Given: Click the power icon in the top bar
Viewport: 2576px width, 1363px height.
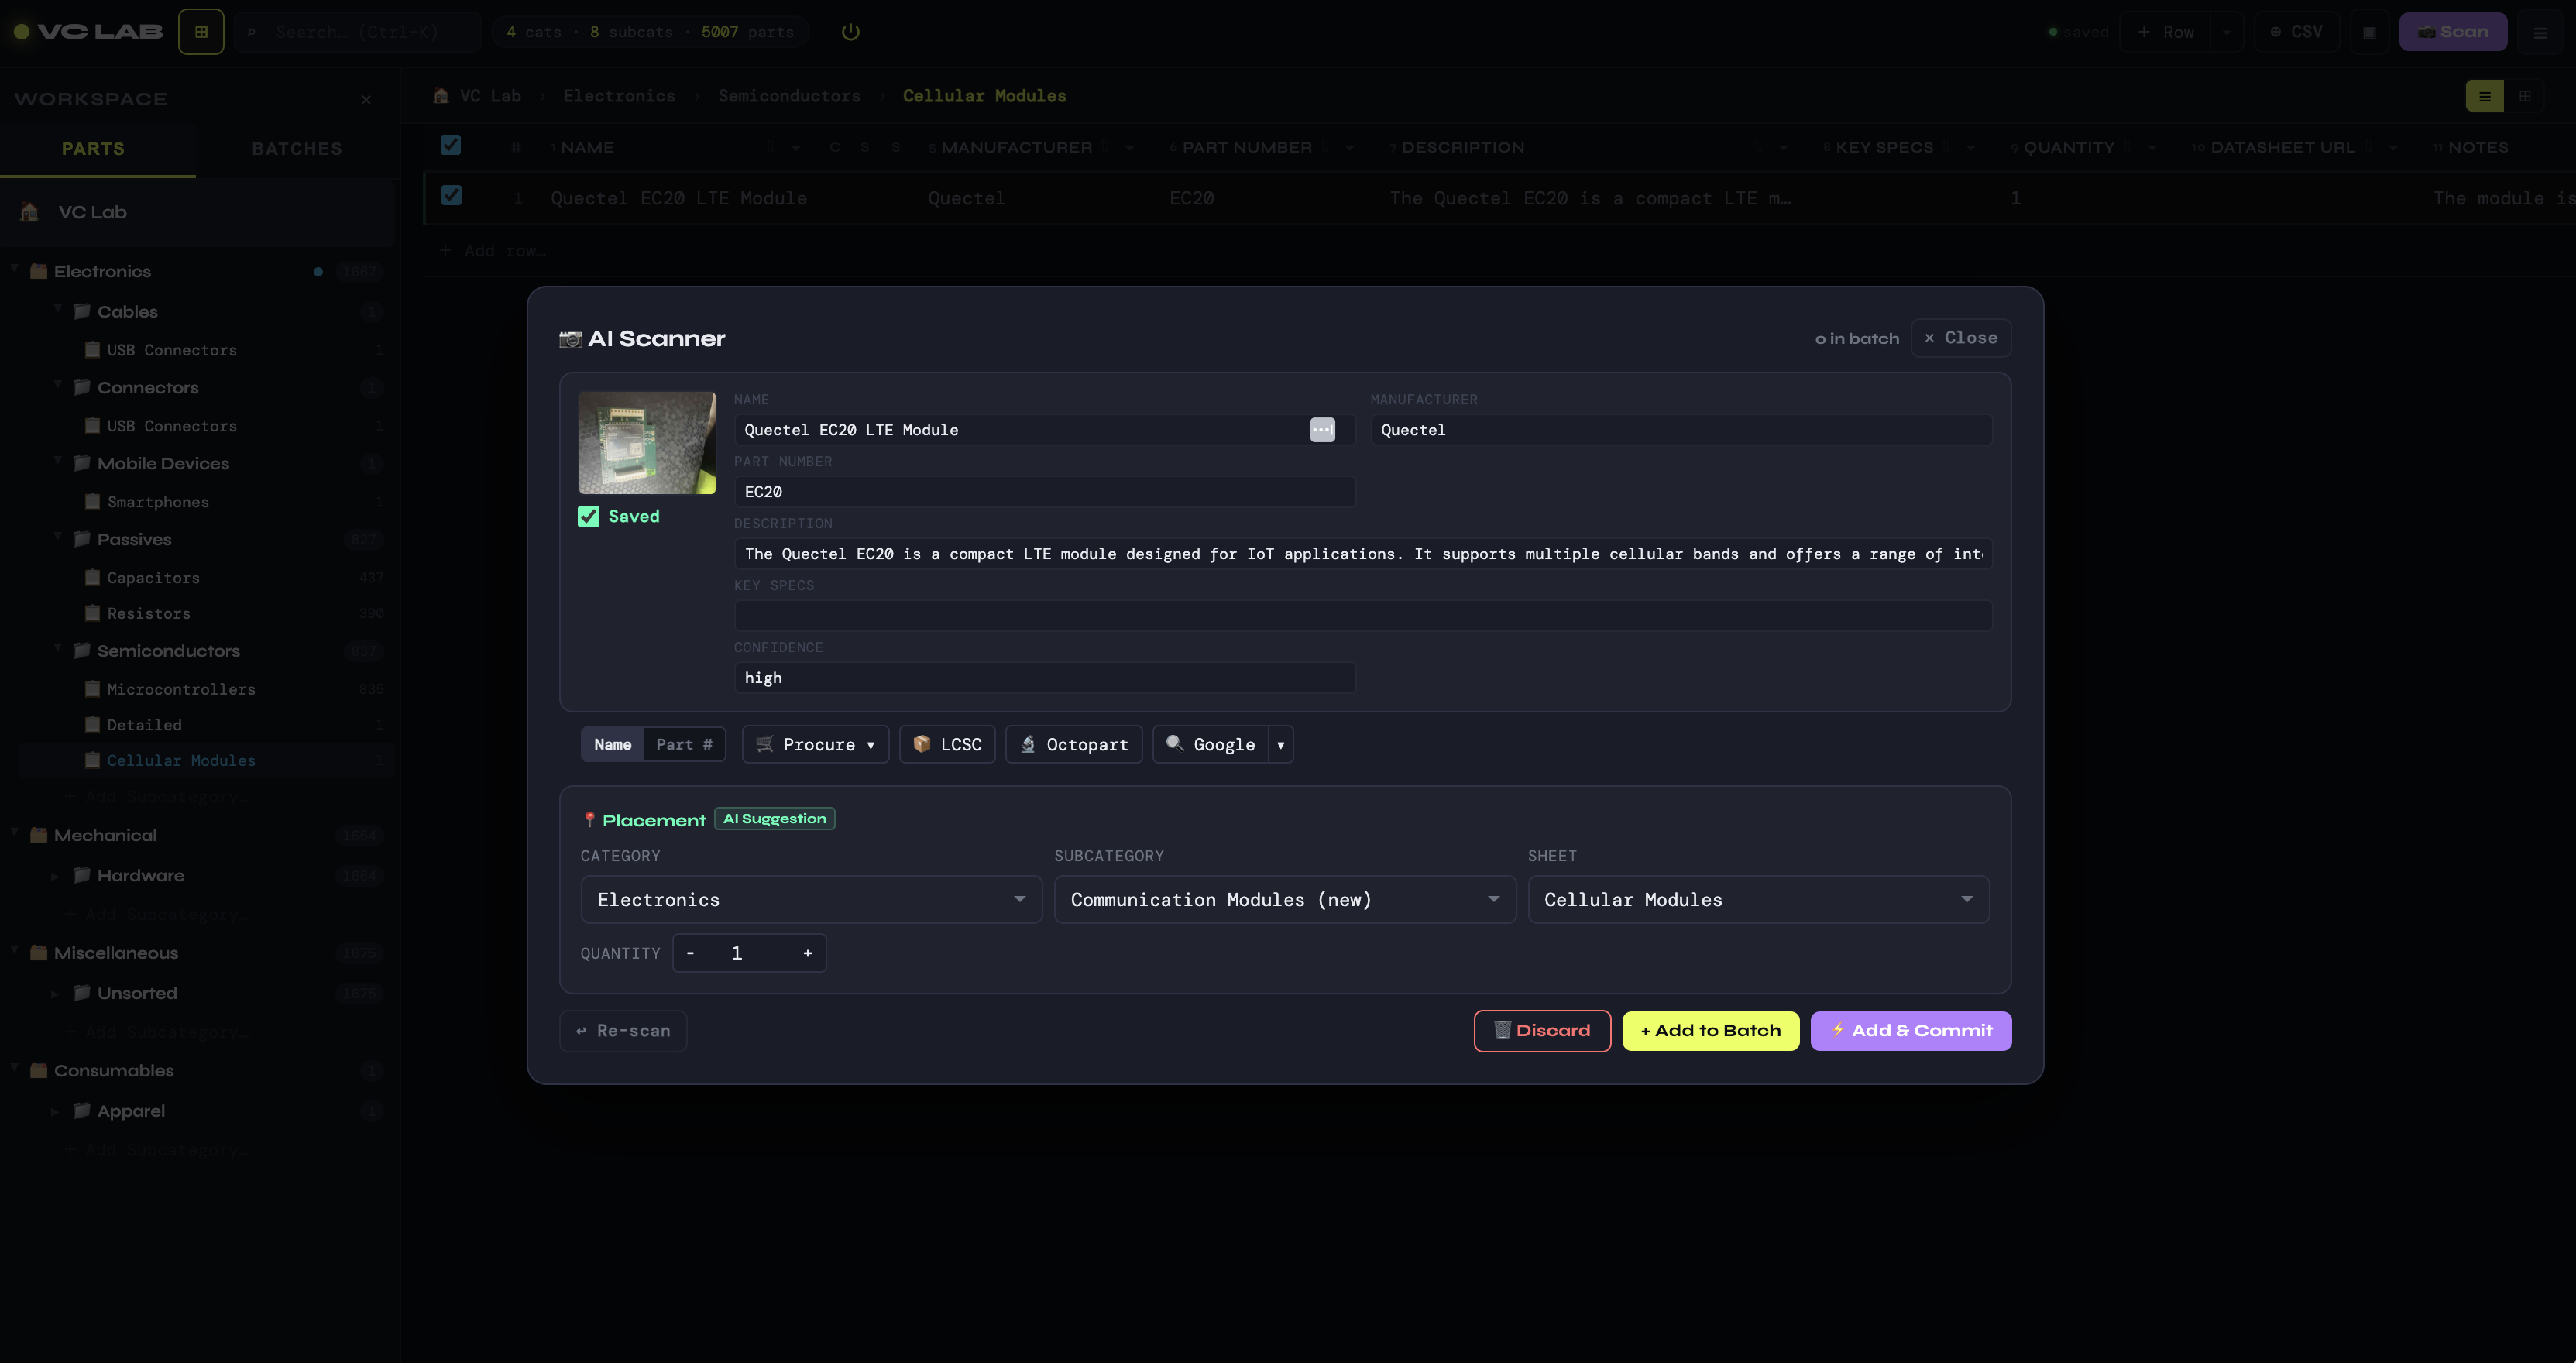Looking at the screenshot, I should point(850,31).
